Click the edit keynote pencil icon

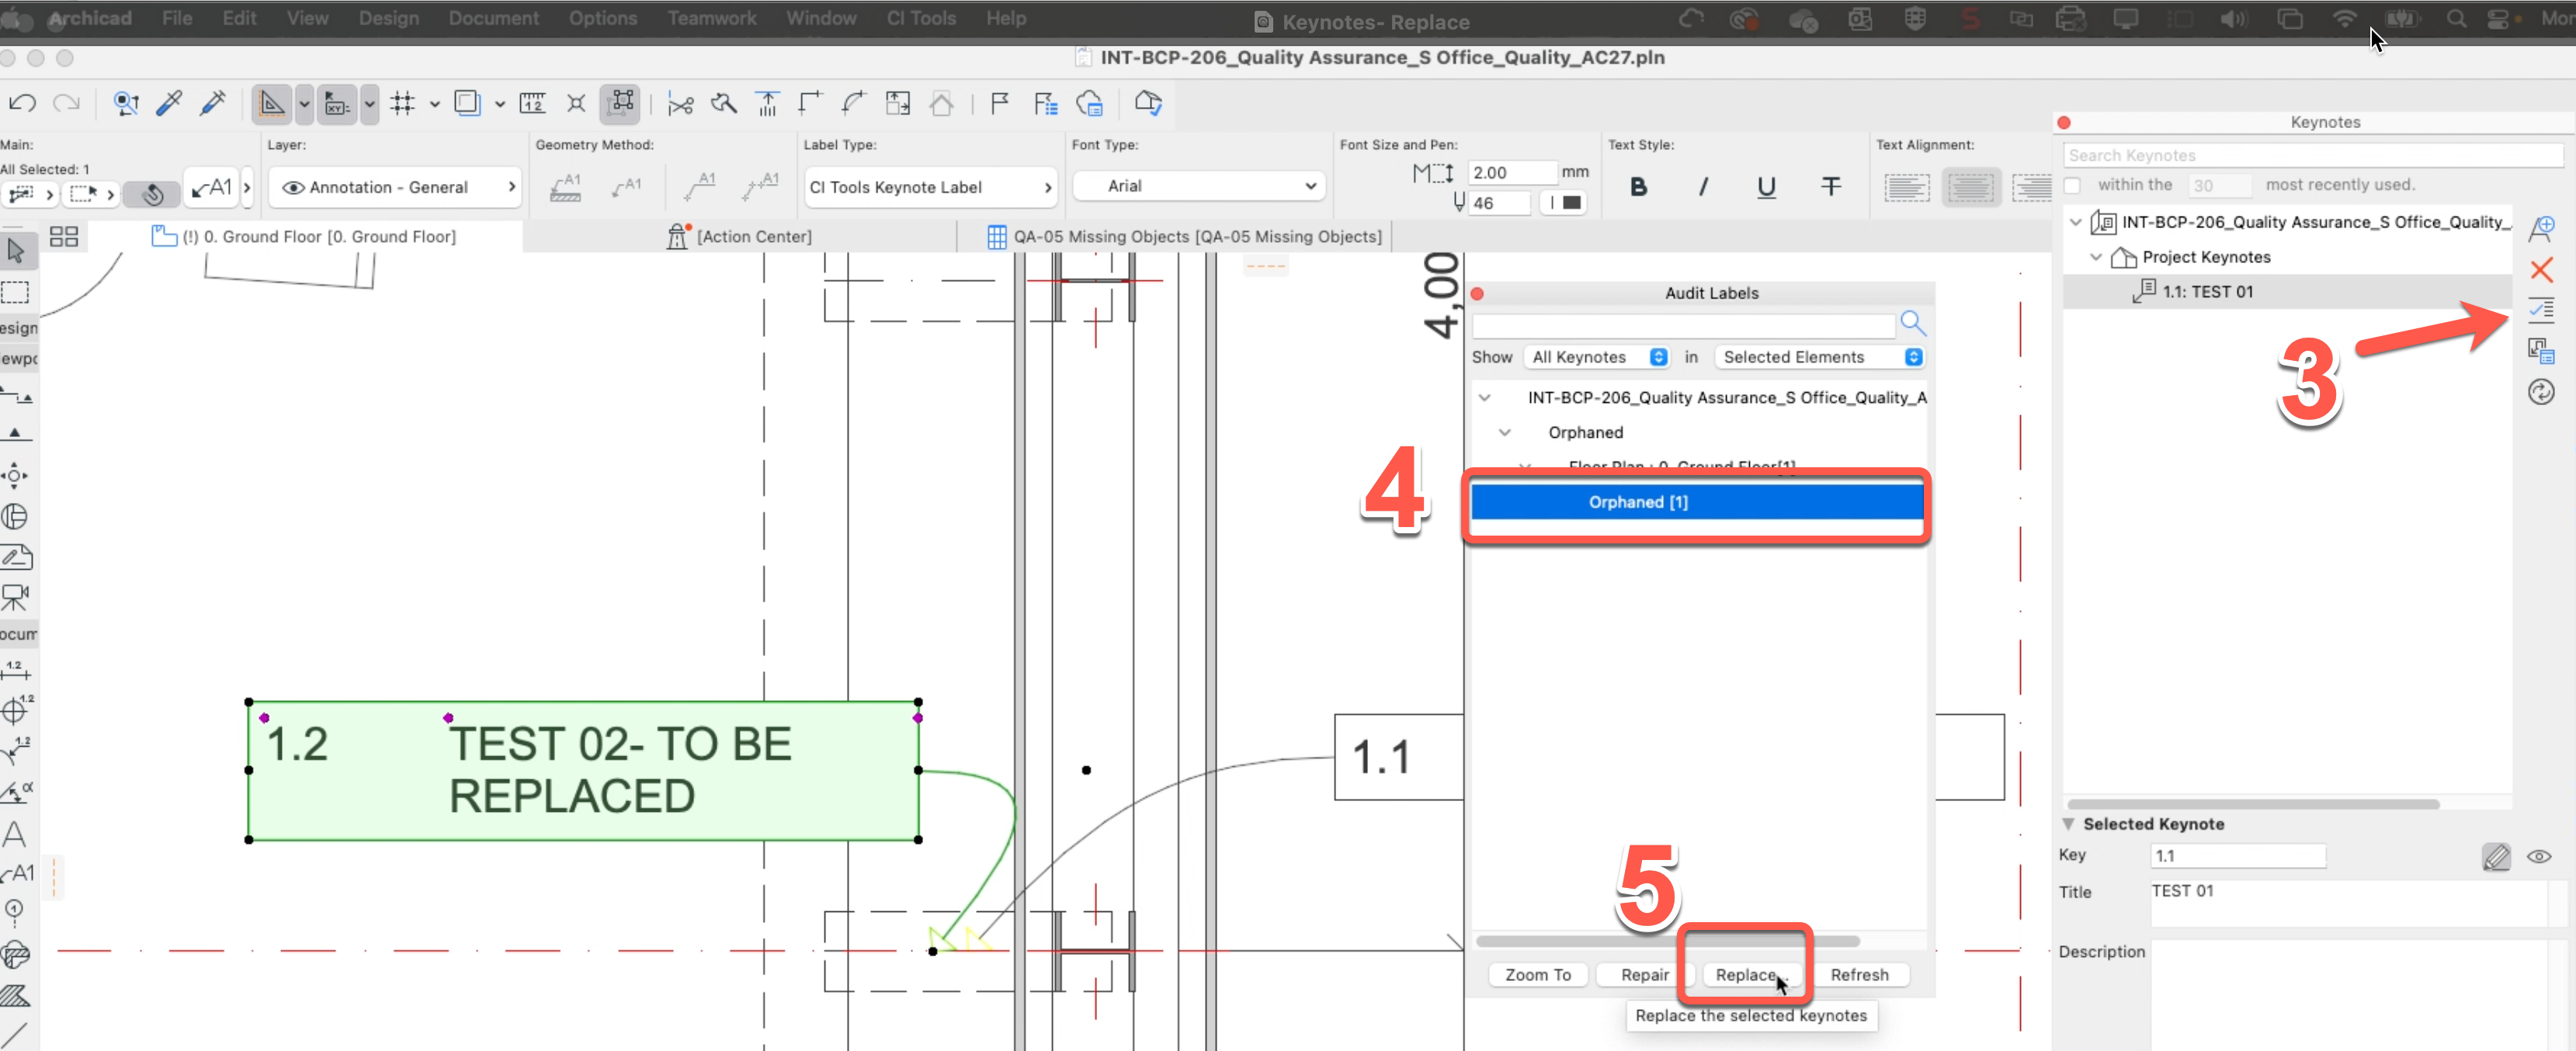tap(2495, 856)
